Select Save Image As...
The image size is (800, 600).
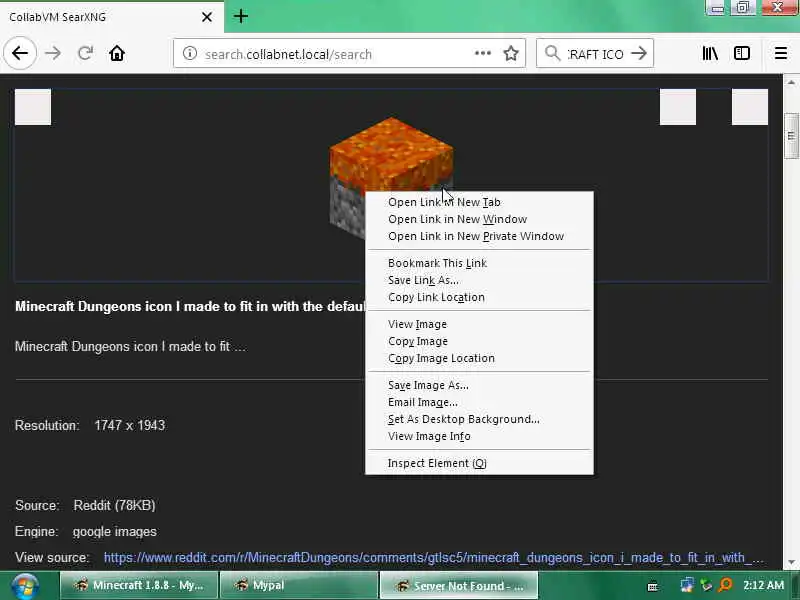pyautogui.click(x=479, y=385)
